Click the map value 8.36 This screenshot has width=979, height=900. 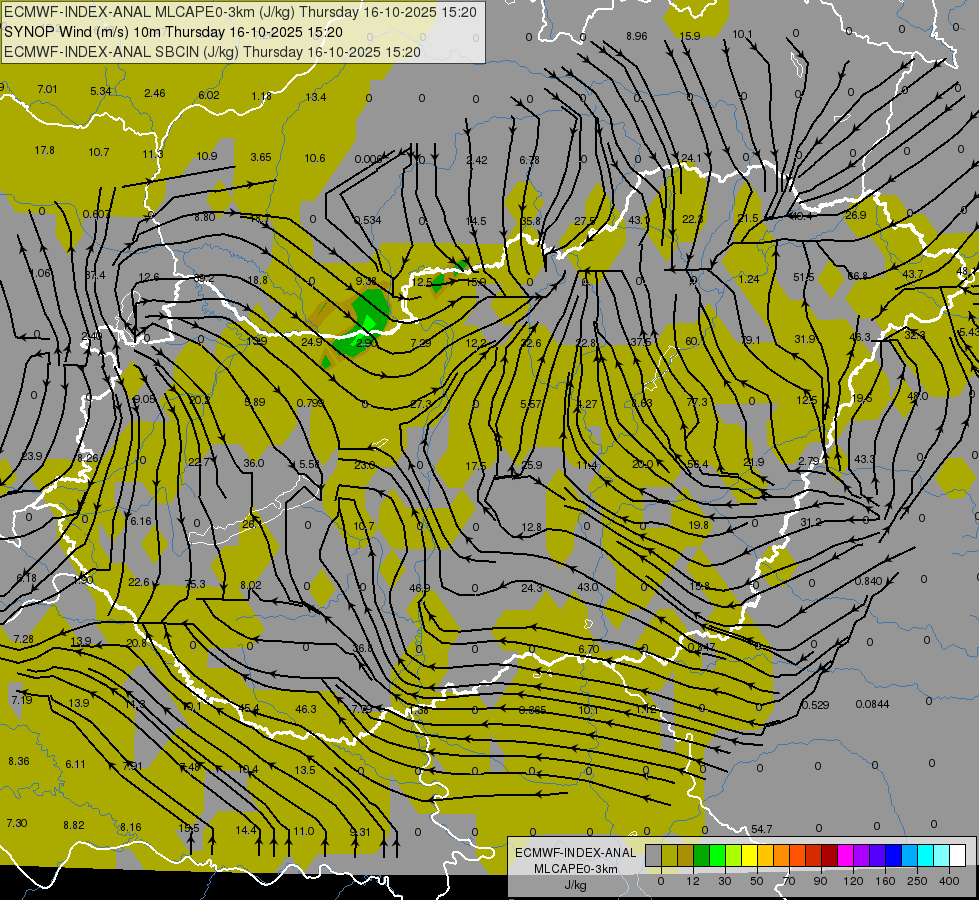[19, 761]
